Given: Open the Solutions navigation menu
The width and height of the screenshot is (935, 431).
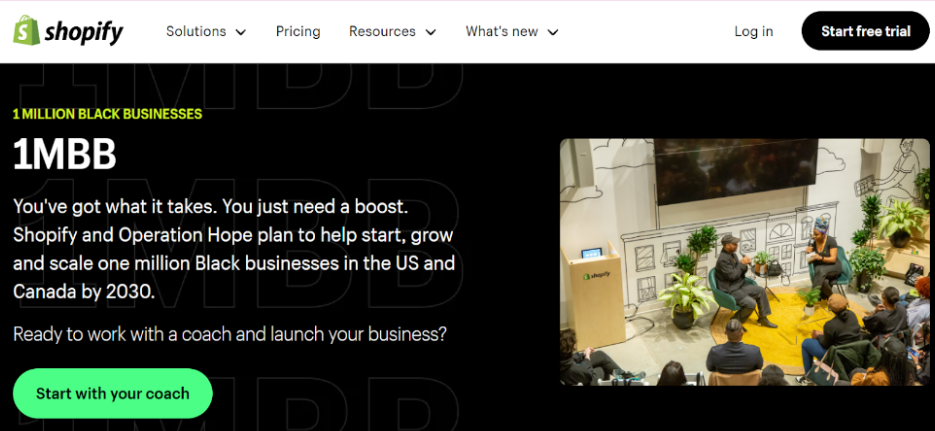Looking at the screenshot, I should pyautogui.click(x=196, y=31).
